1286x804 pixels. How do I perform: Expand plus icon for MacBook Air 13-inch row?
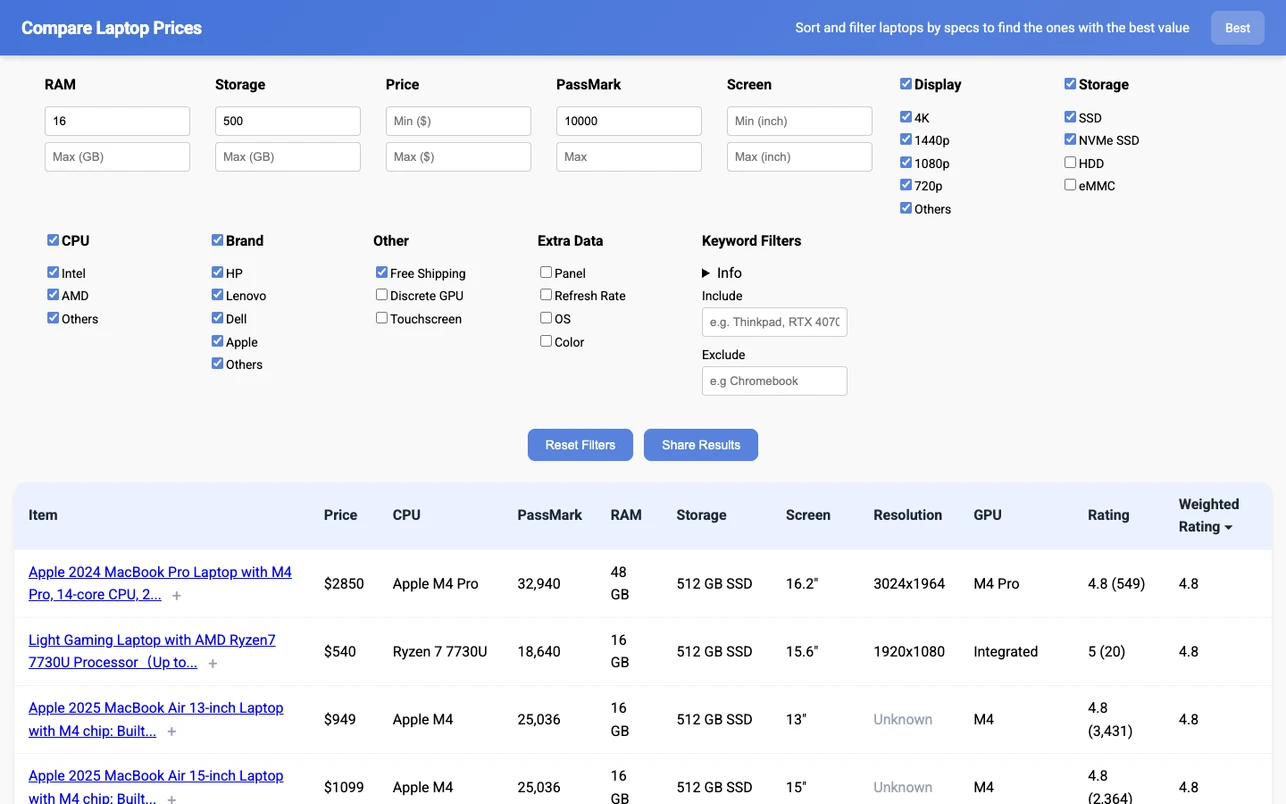pyautogui.click(x=172, y=732)
